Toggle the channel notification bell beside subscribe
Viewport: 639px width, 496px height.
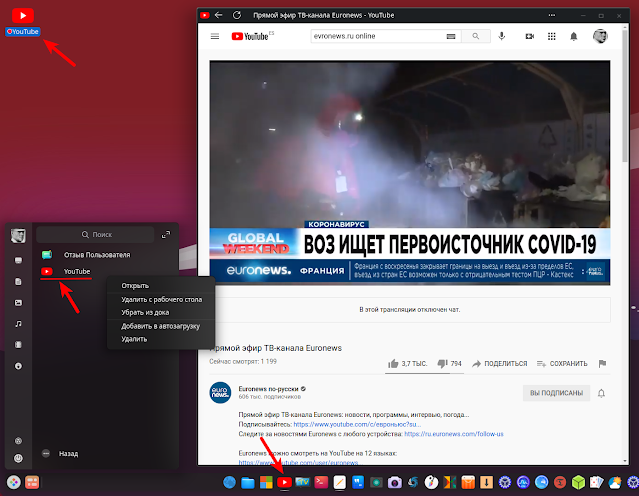tap(601, 393)
